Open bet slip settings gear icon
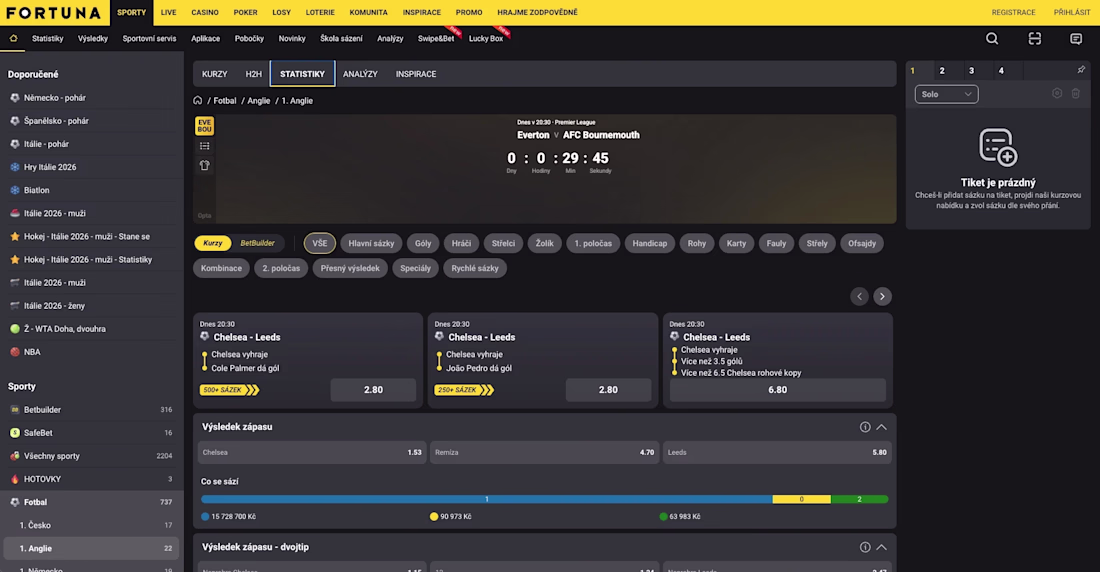The width and height of the screenshot is (1100, 572). 1057,93
